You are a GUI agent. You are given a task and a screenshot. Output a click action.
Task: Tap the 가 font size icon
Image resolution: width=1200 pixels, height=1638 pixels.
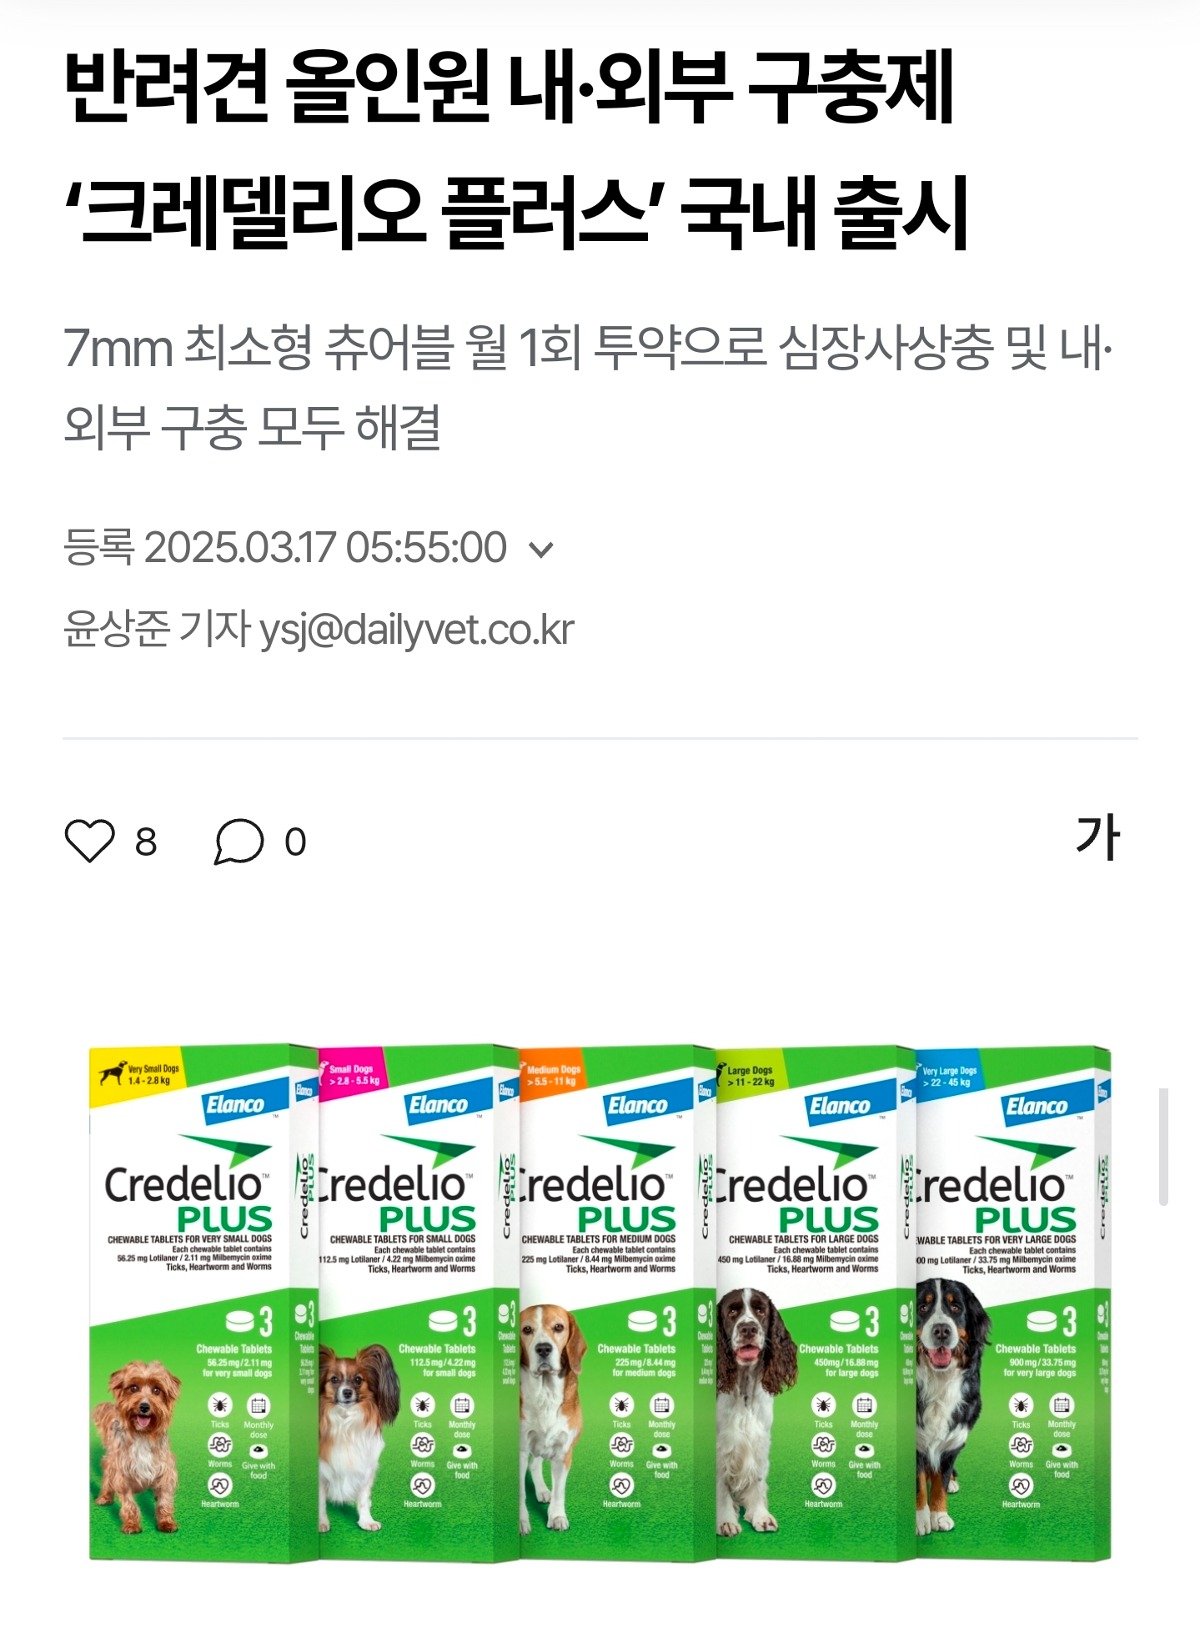[x=1097, y=837]
